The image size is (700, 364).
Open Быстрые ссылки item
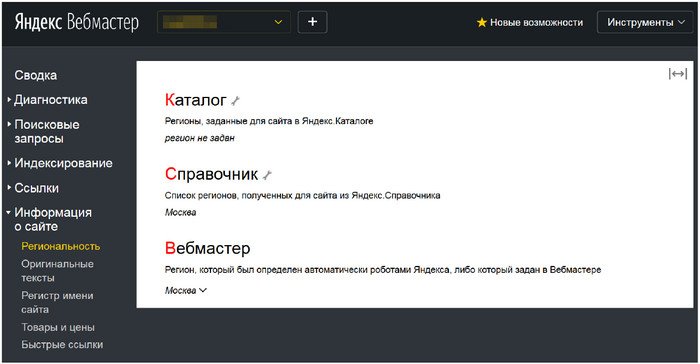(x=62, y=345)
